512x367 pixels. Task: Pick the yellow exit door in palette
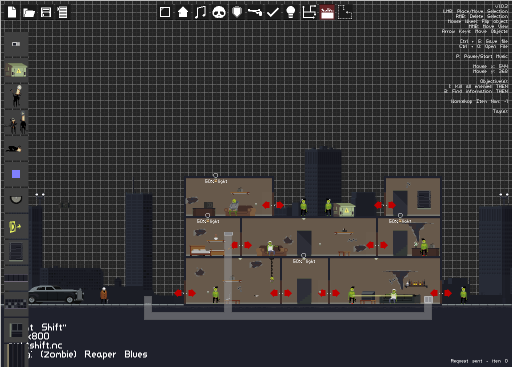(x=15, y=227)
